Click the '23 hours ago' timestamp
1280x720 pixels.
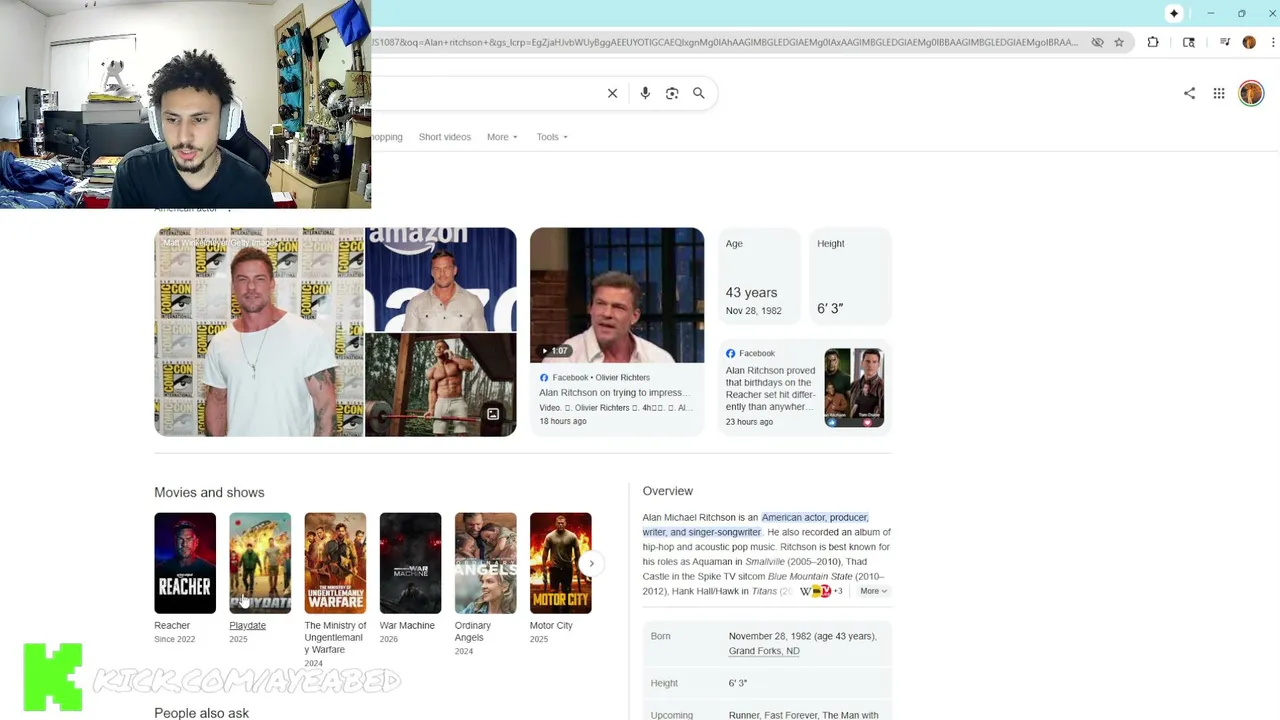749,422
